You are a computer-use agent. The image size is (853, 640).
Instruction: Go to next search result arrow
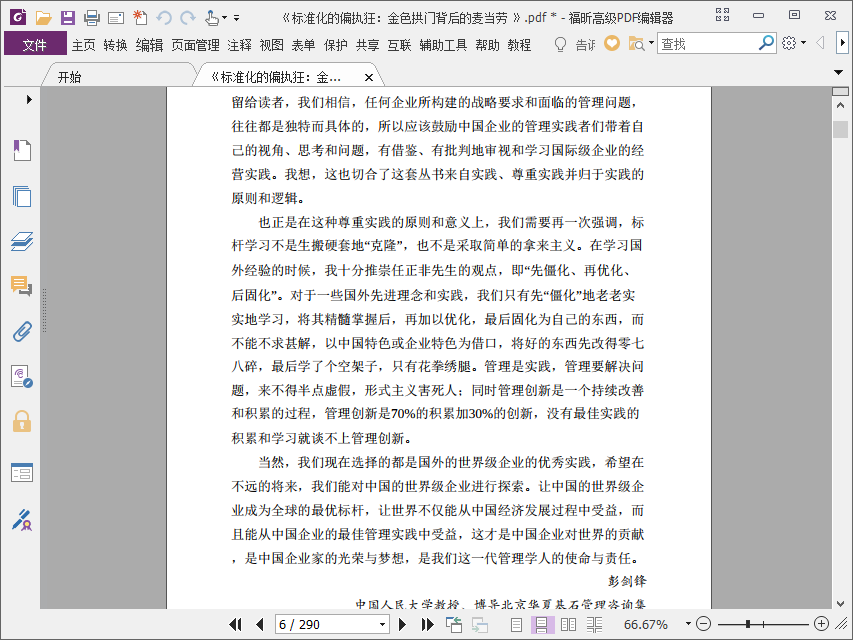point(843,42)
